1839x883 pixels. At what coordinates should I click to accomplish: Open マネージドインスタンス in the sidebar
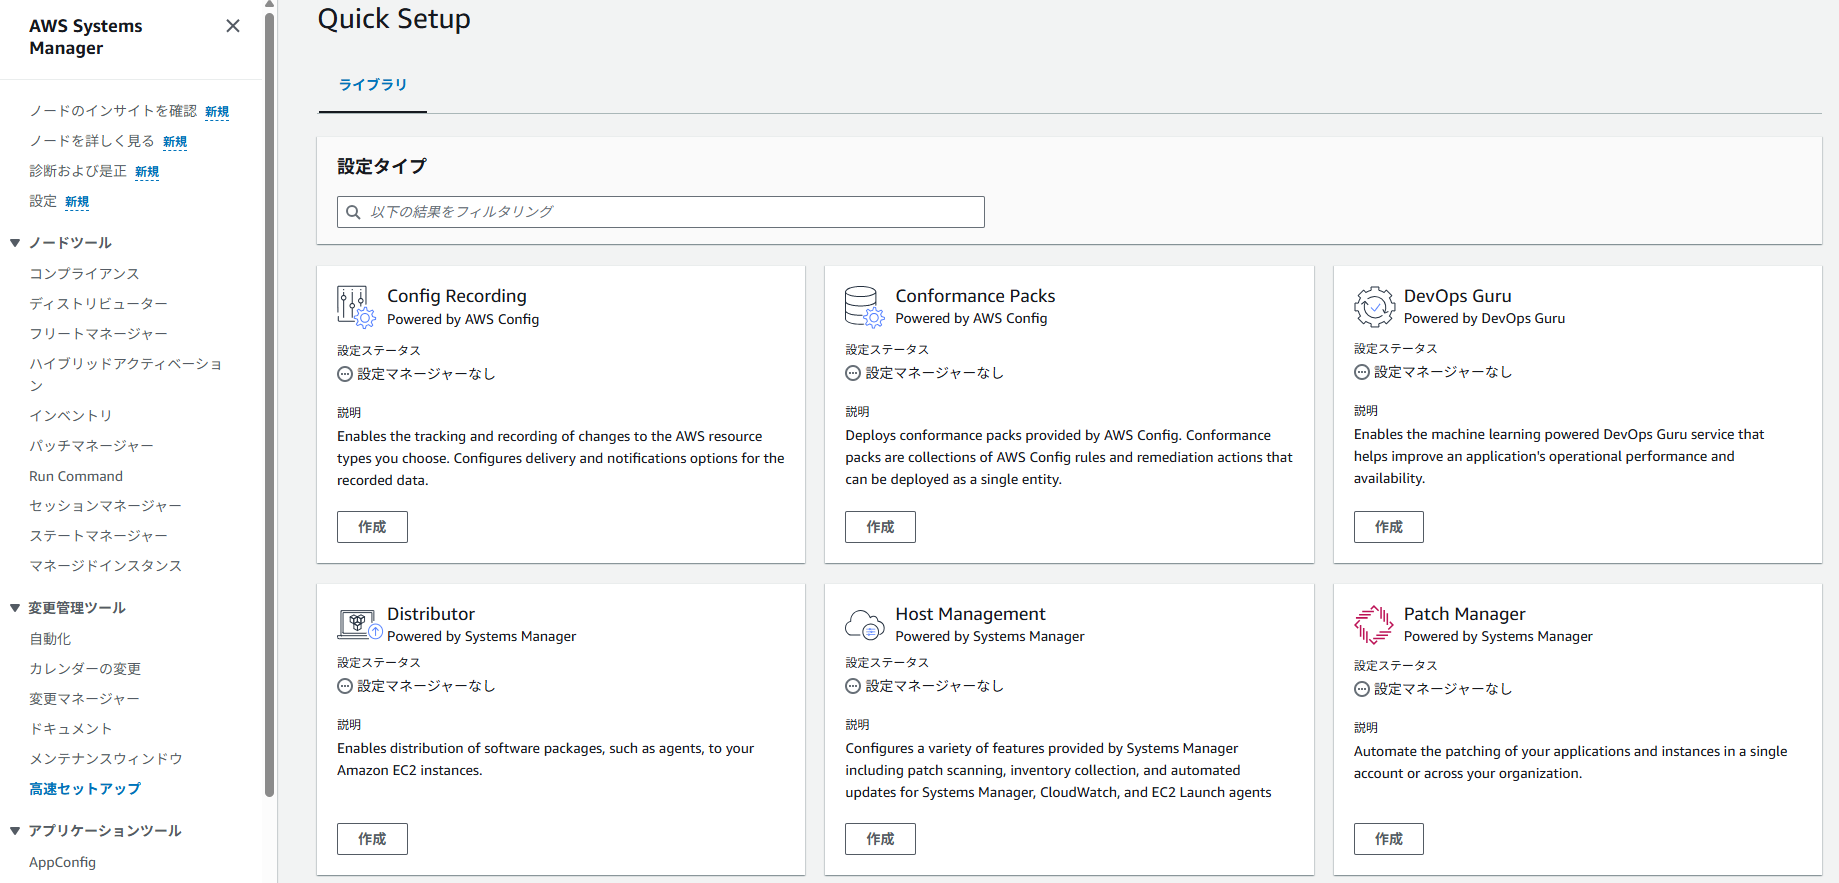click(105, 566)
